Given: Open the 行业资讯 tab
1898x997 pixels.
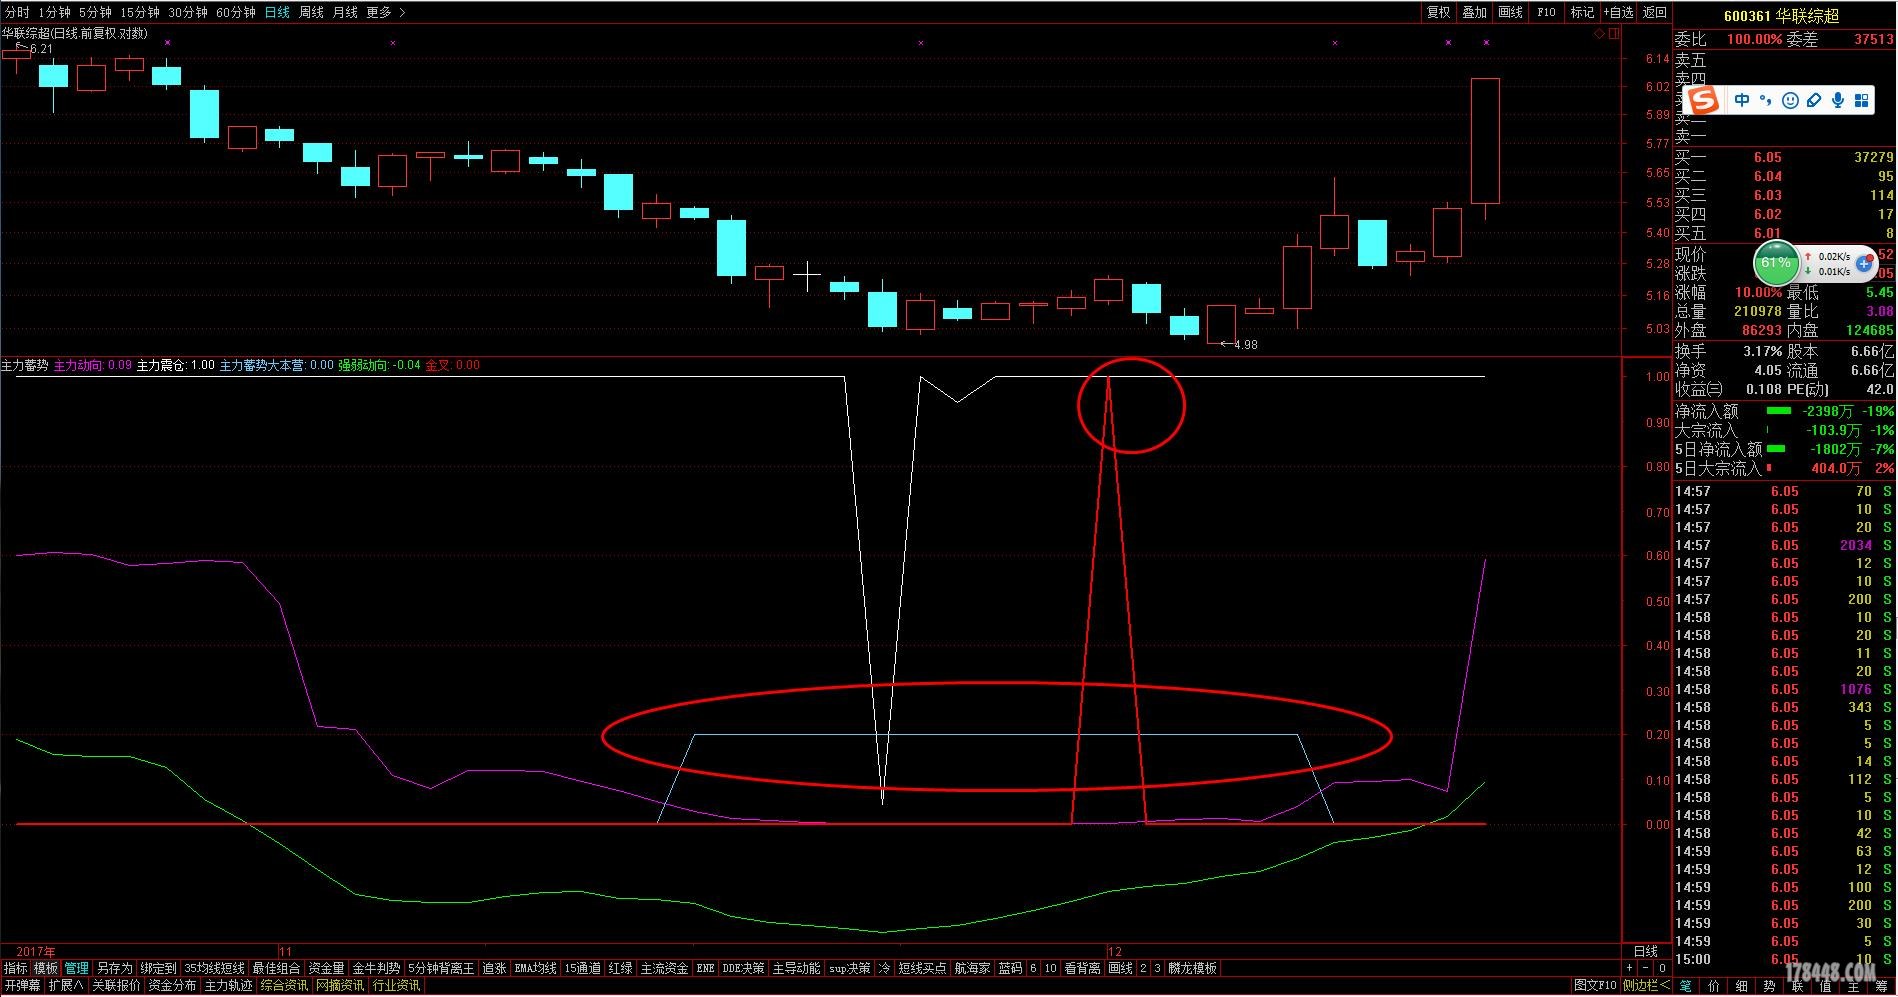Looking at the screenshot, I should click(x=396, y=986).
